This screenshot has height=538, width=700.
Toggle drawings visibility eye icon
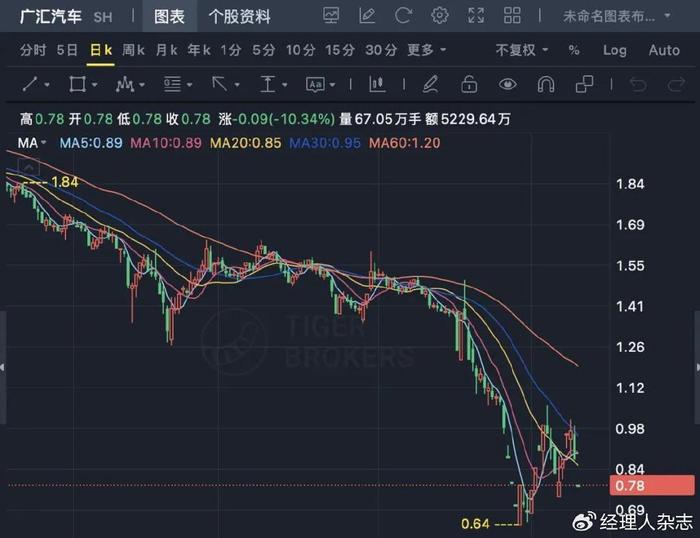[x=508, y=84]
